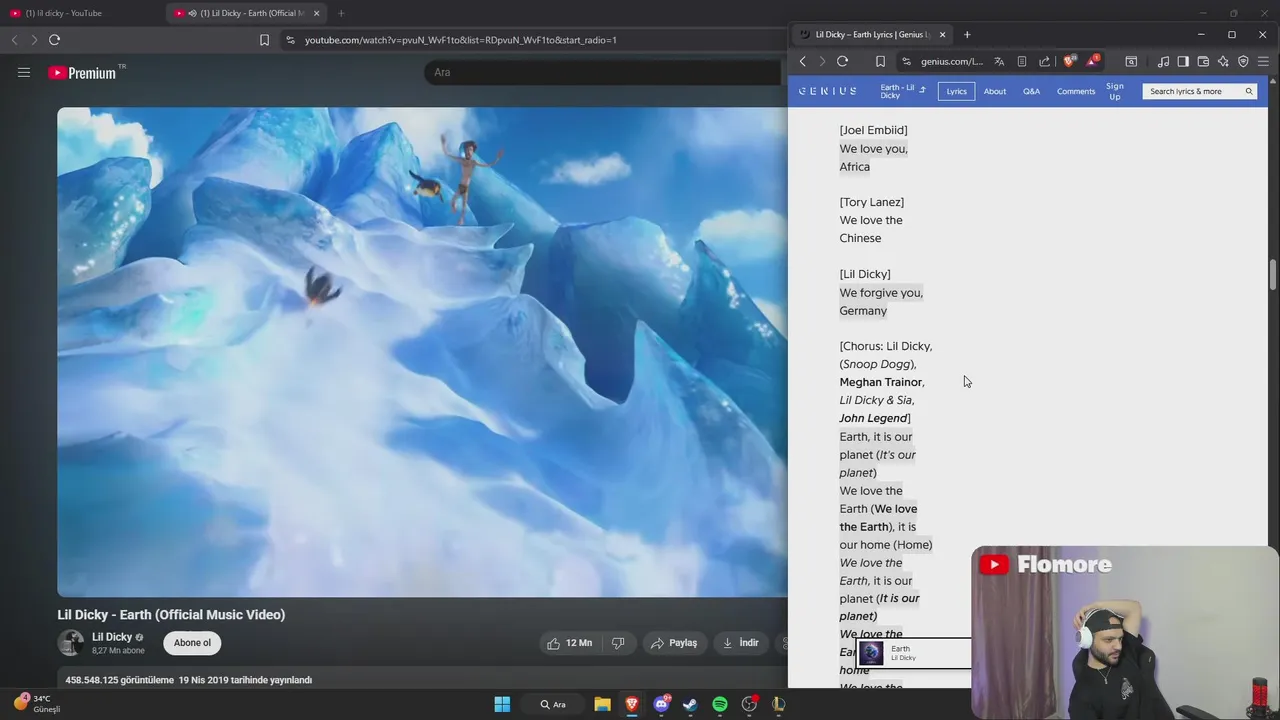1280x720 pixels.
Task: Open the tab search icon in Genius window
Action: 1131,61
